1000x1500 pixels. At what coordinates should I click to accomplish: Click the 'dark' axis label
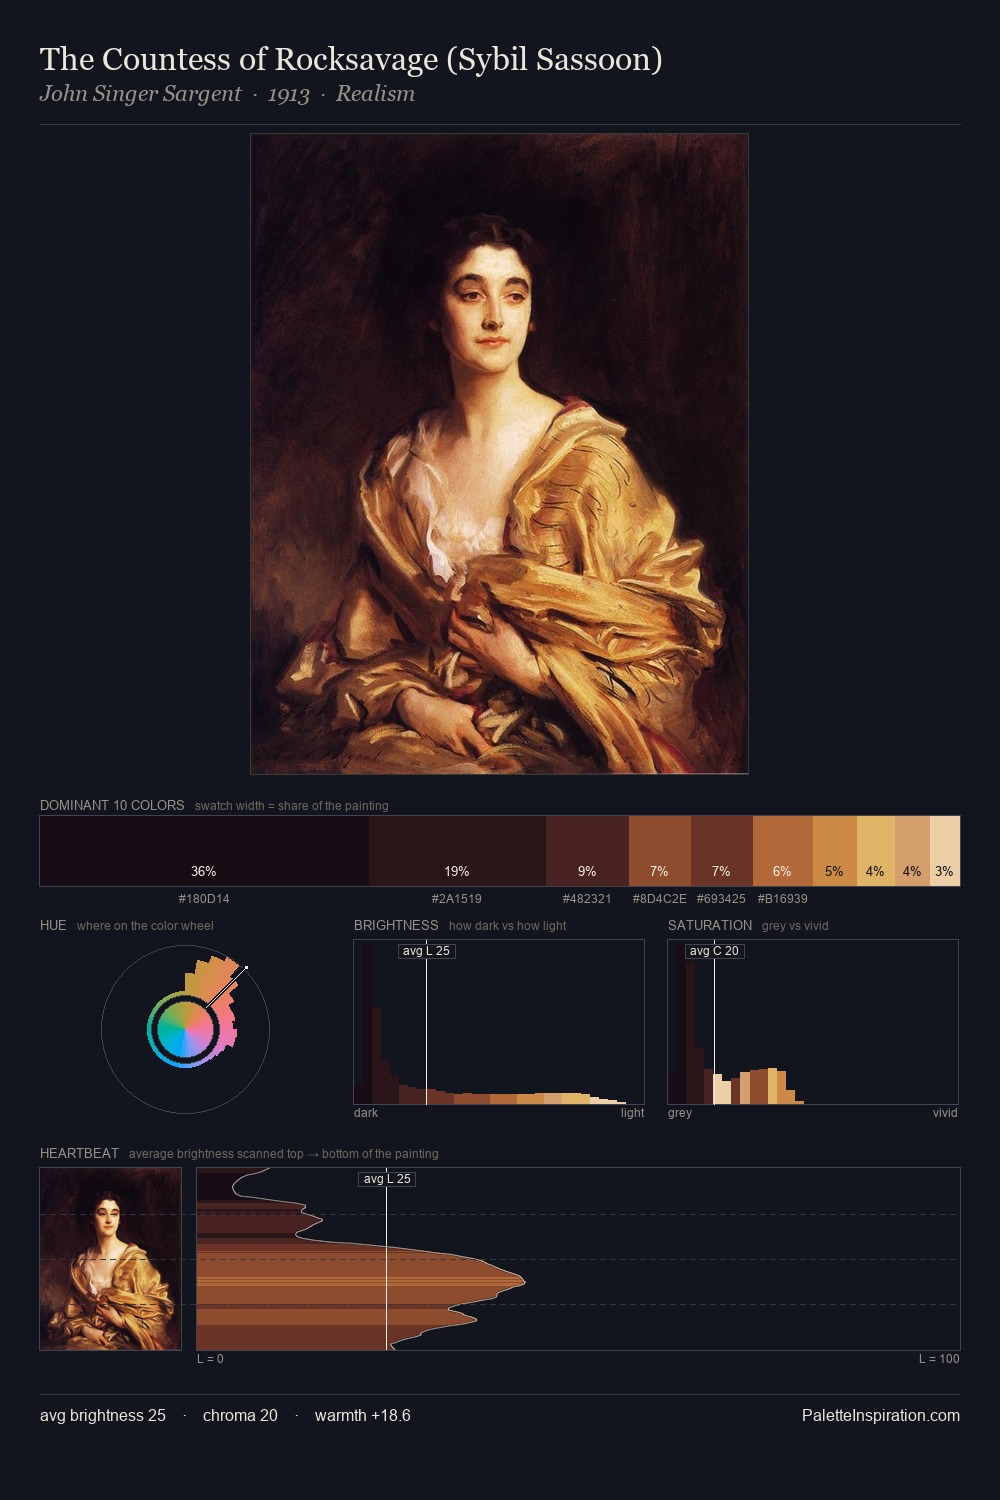tap(366, 1113)
